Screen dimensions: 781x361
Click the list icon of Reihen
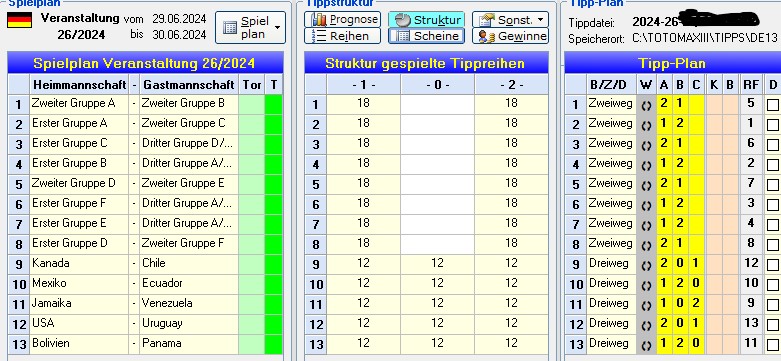tap(318, 36)
